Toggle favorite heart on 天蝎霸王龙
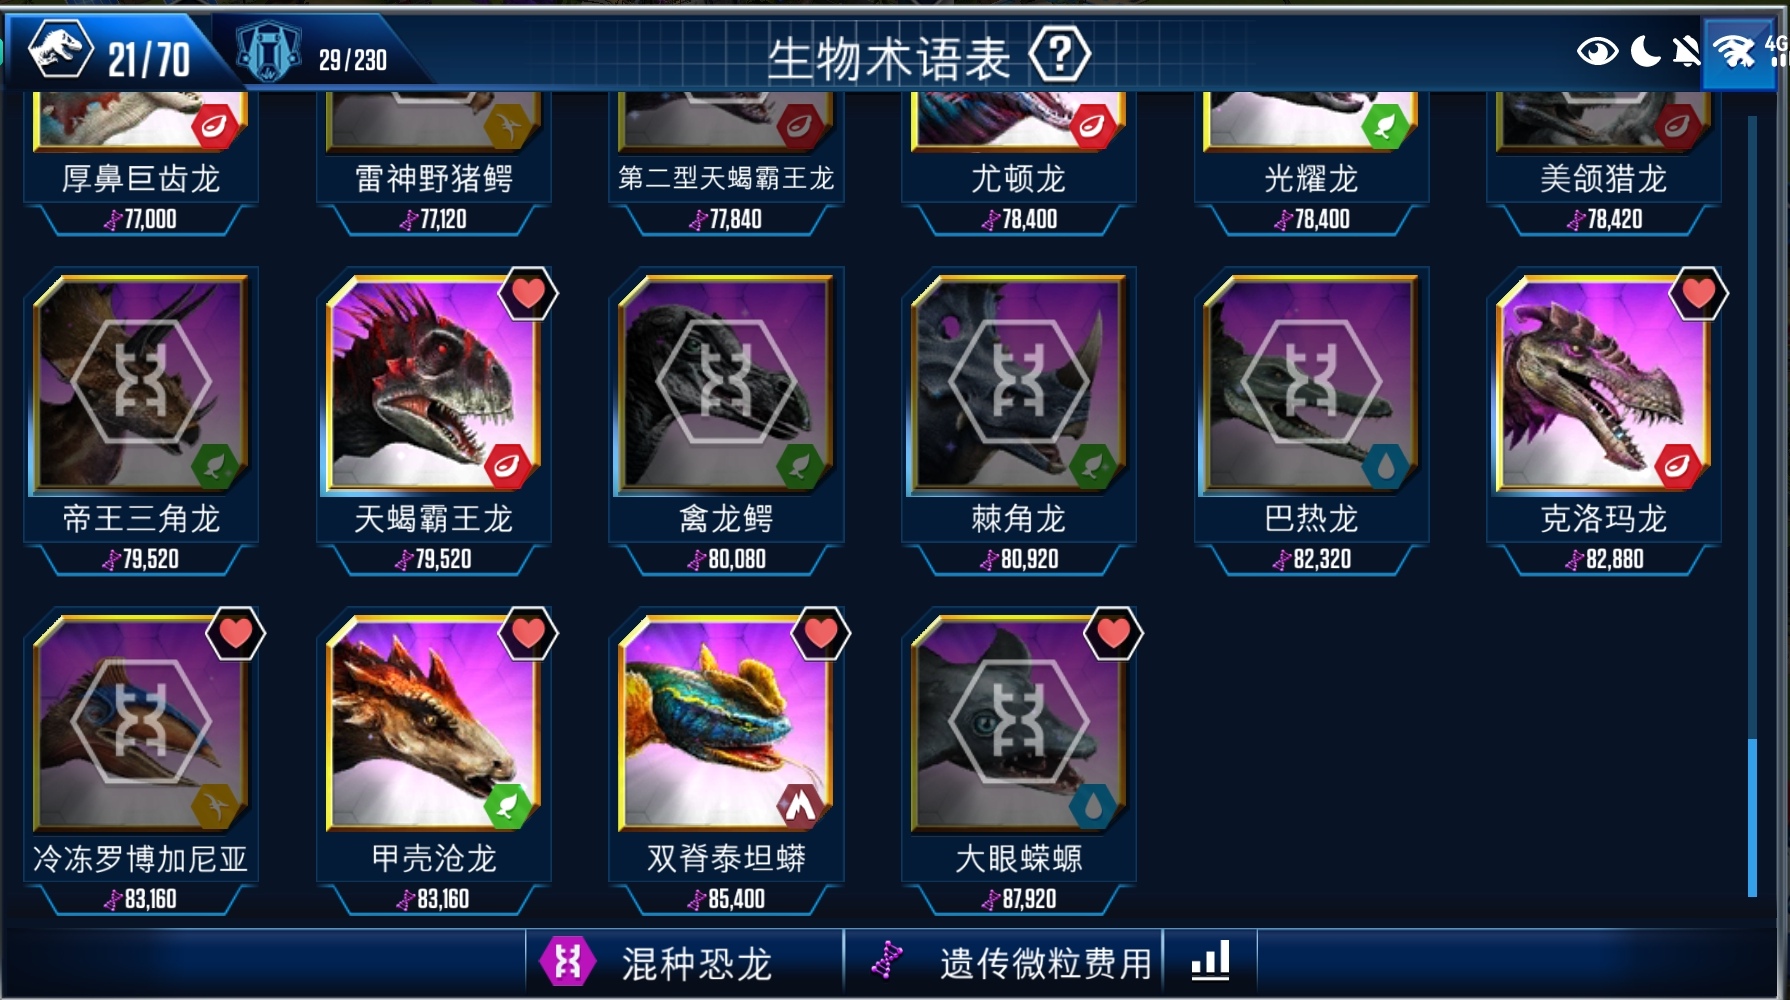 click(528, 293)
